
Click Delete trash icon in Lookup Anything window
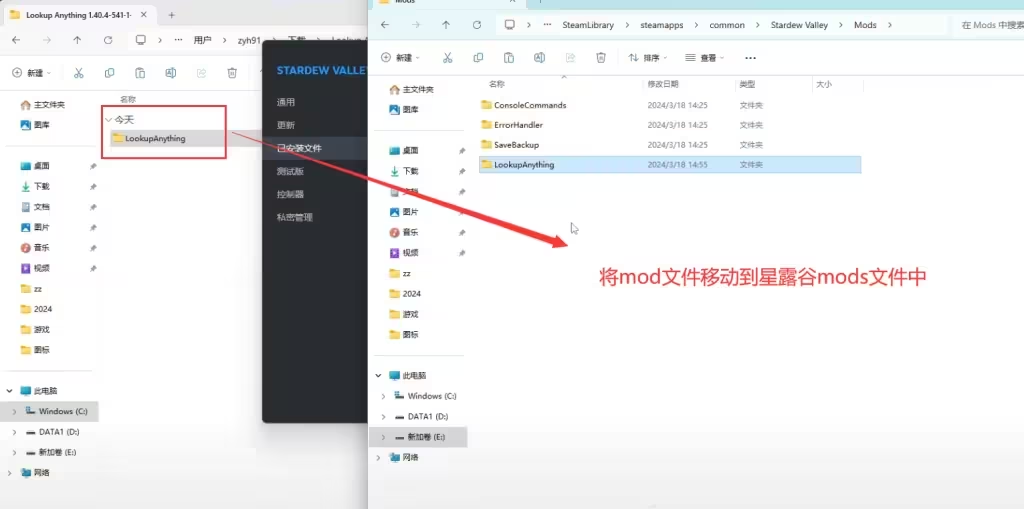click(232, 73)
